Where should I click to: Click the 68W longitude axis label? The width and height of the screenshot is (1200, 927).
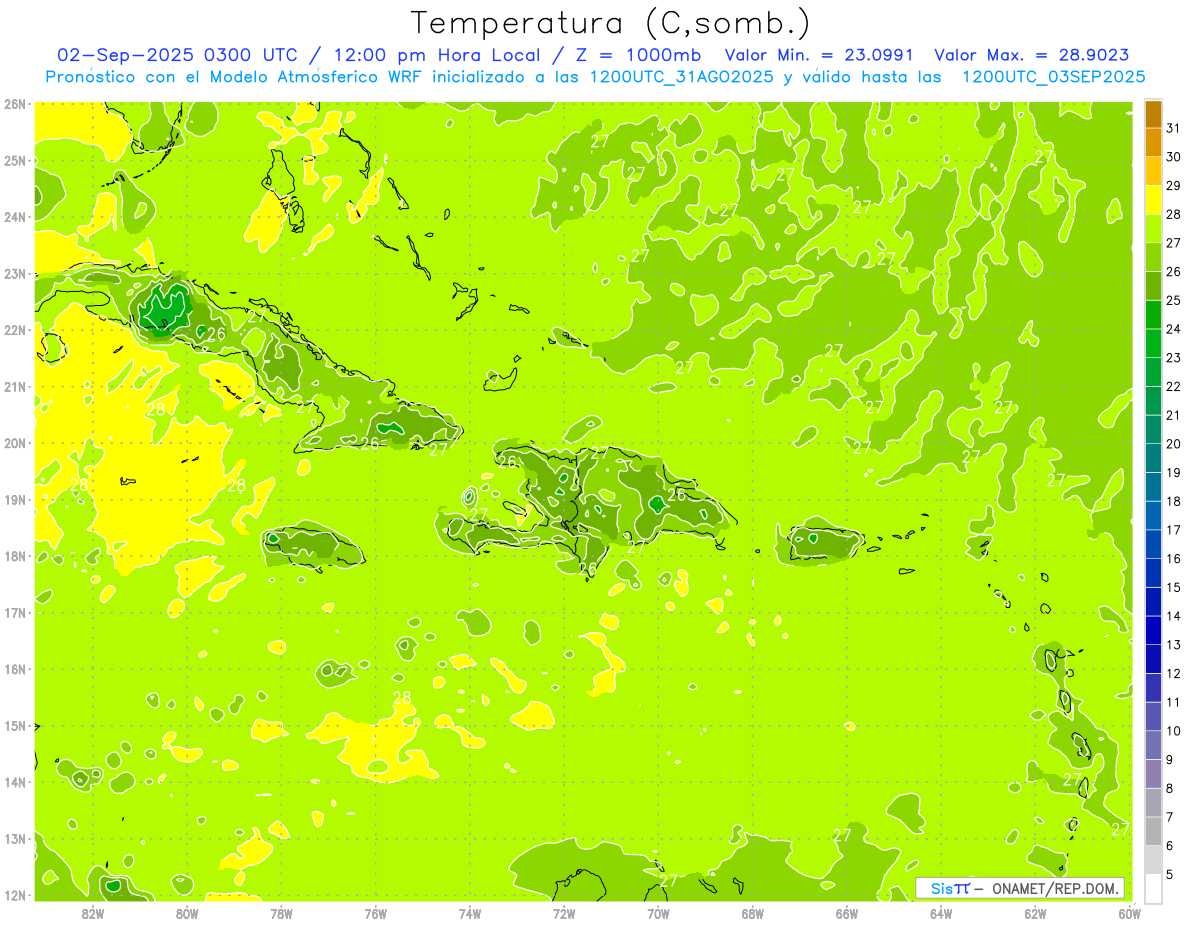tap(753, 914)
